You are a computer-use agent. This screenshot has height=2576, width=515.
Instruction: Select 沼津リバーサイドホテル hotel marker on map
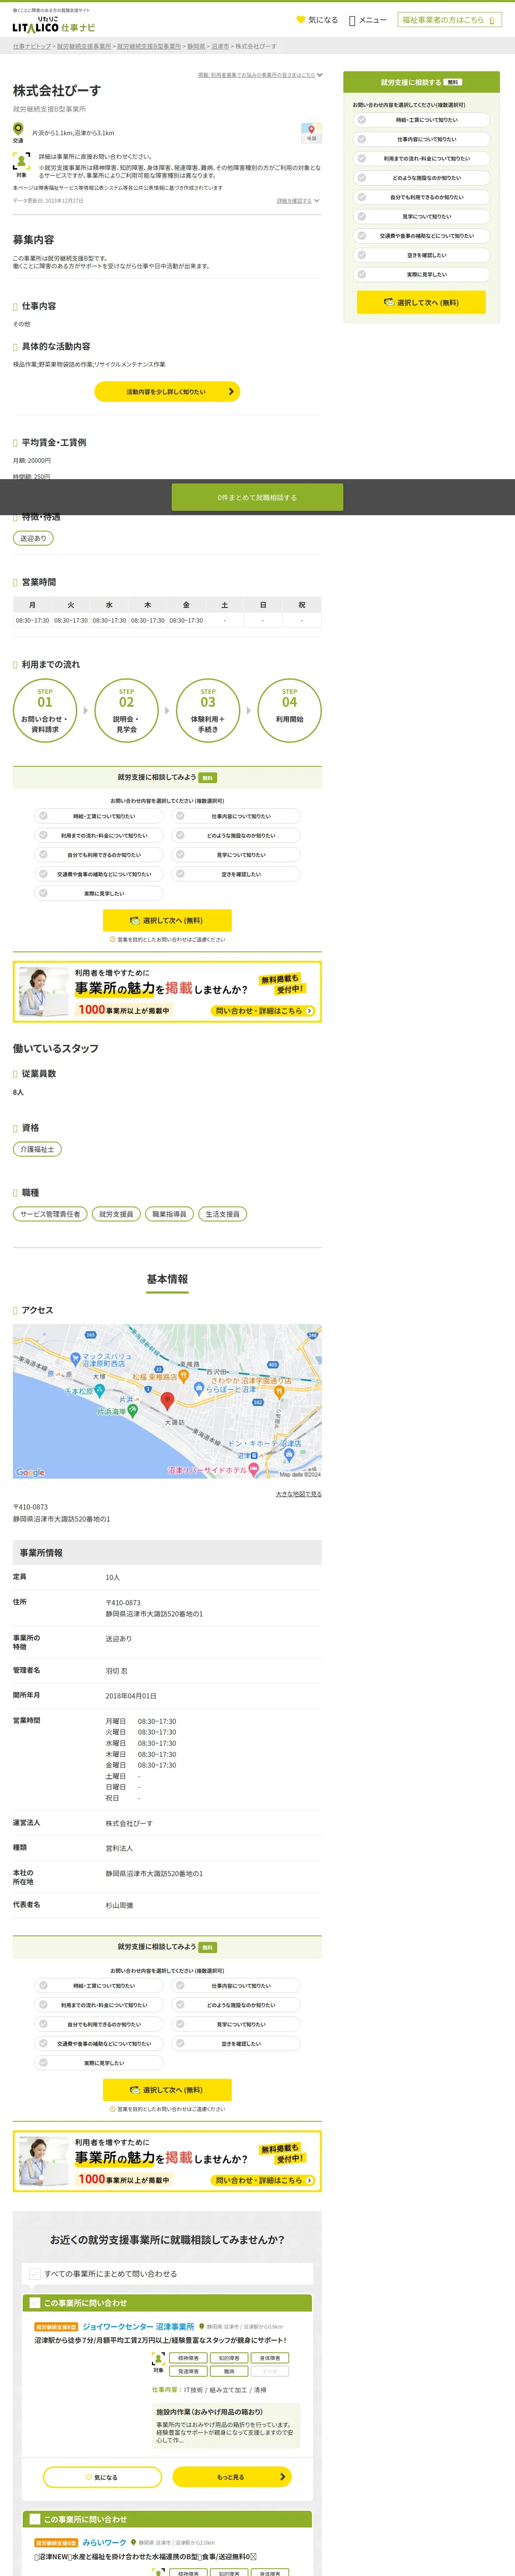pos(254,1470)
